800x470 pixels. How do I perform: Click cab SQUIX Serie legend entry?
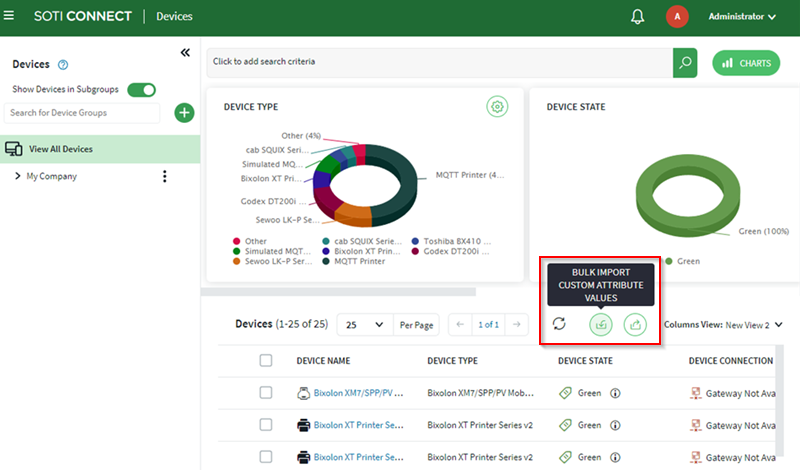point(362,241)
